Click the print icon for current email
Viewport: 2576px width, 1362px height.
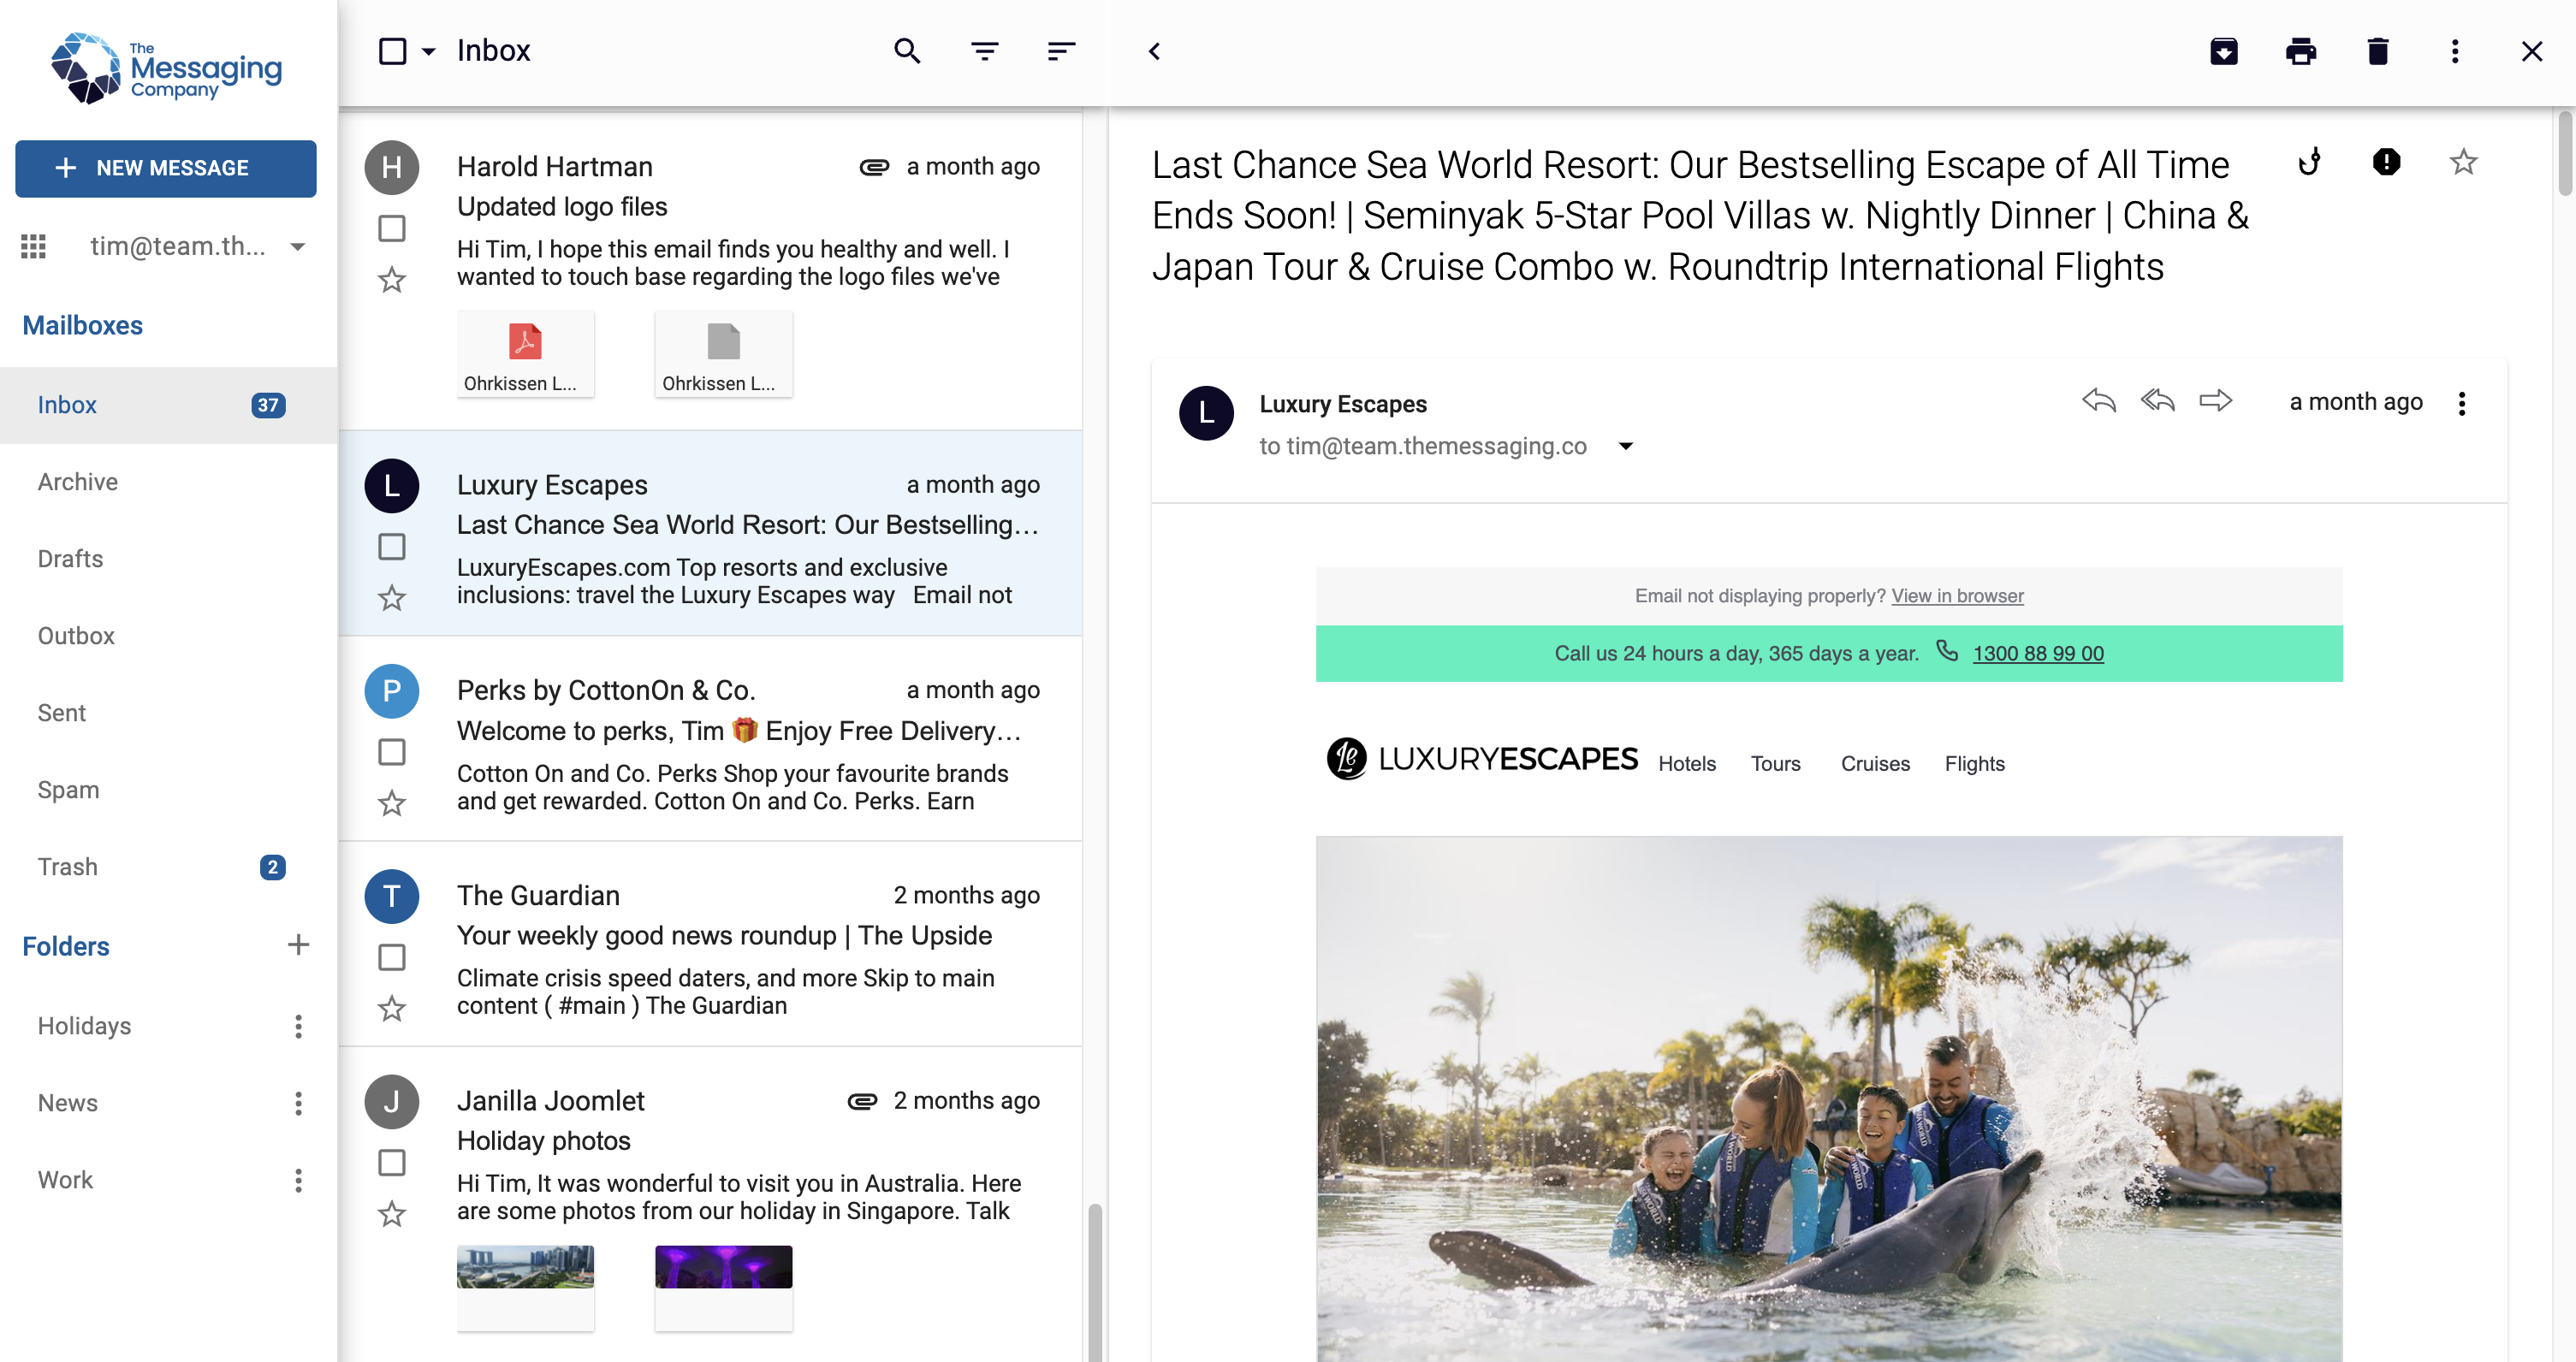tap(2300, 50)
